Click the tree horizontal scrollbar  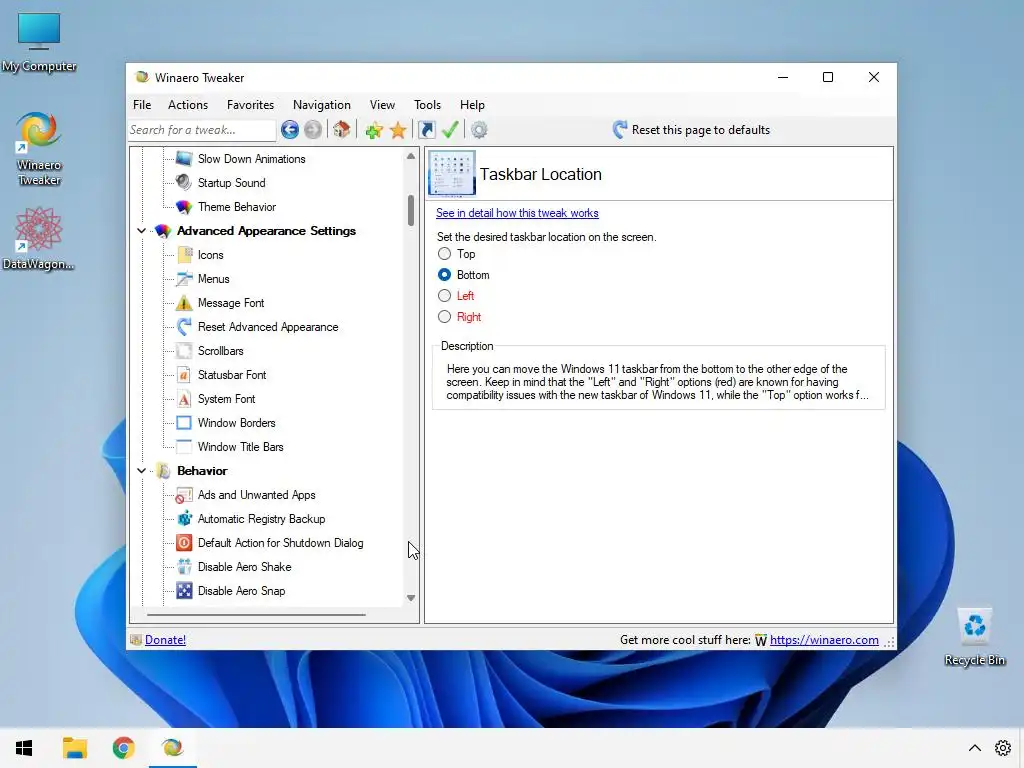[x=256, y=615]
